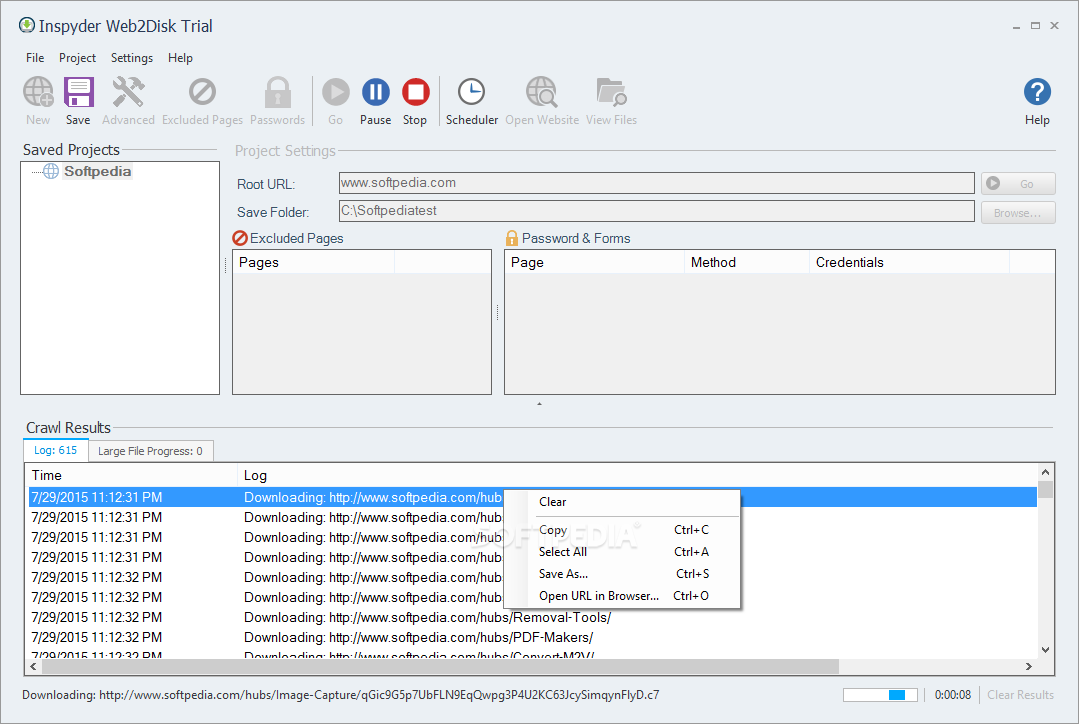Open Help with the blue question mark icon

[1037, 92]
